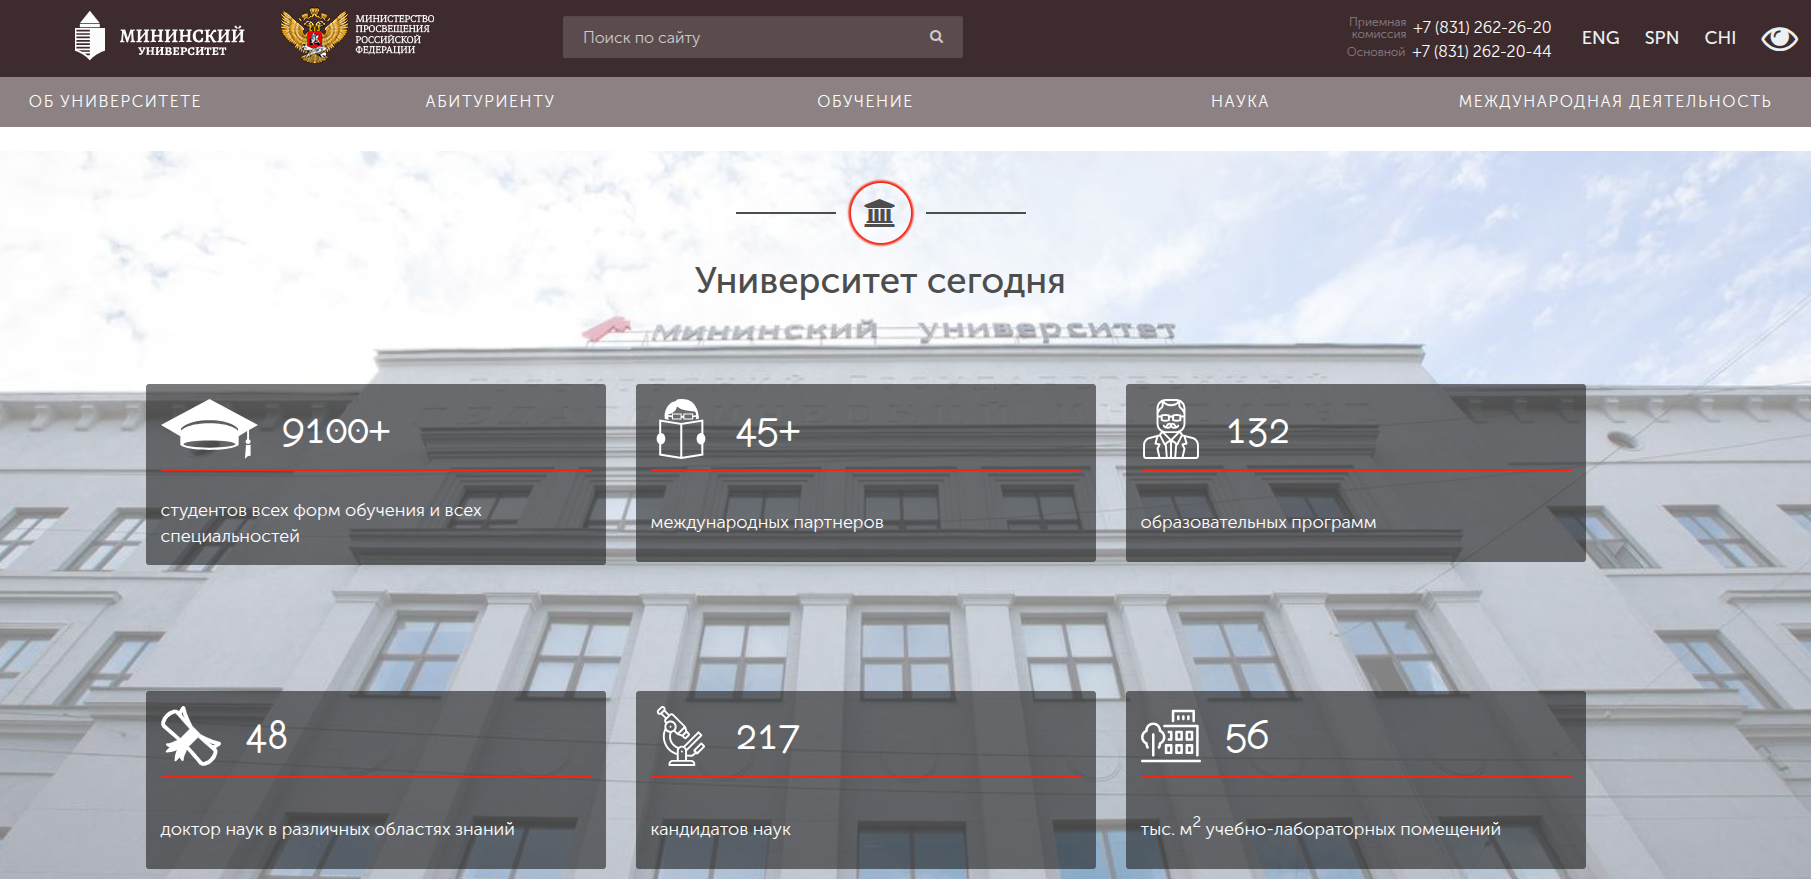Image resolution: width=1811 pixels, height=879 pixels.
Task: Expand the НАУКА menu item
Action: click(1240, 101)
